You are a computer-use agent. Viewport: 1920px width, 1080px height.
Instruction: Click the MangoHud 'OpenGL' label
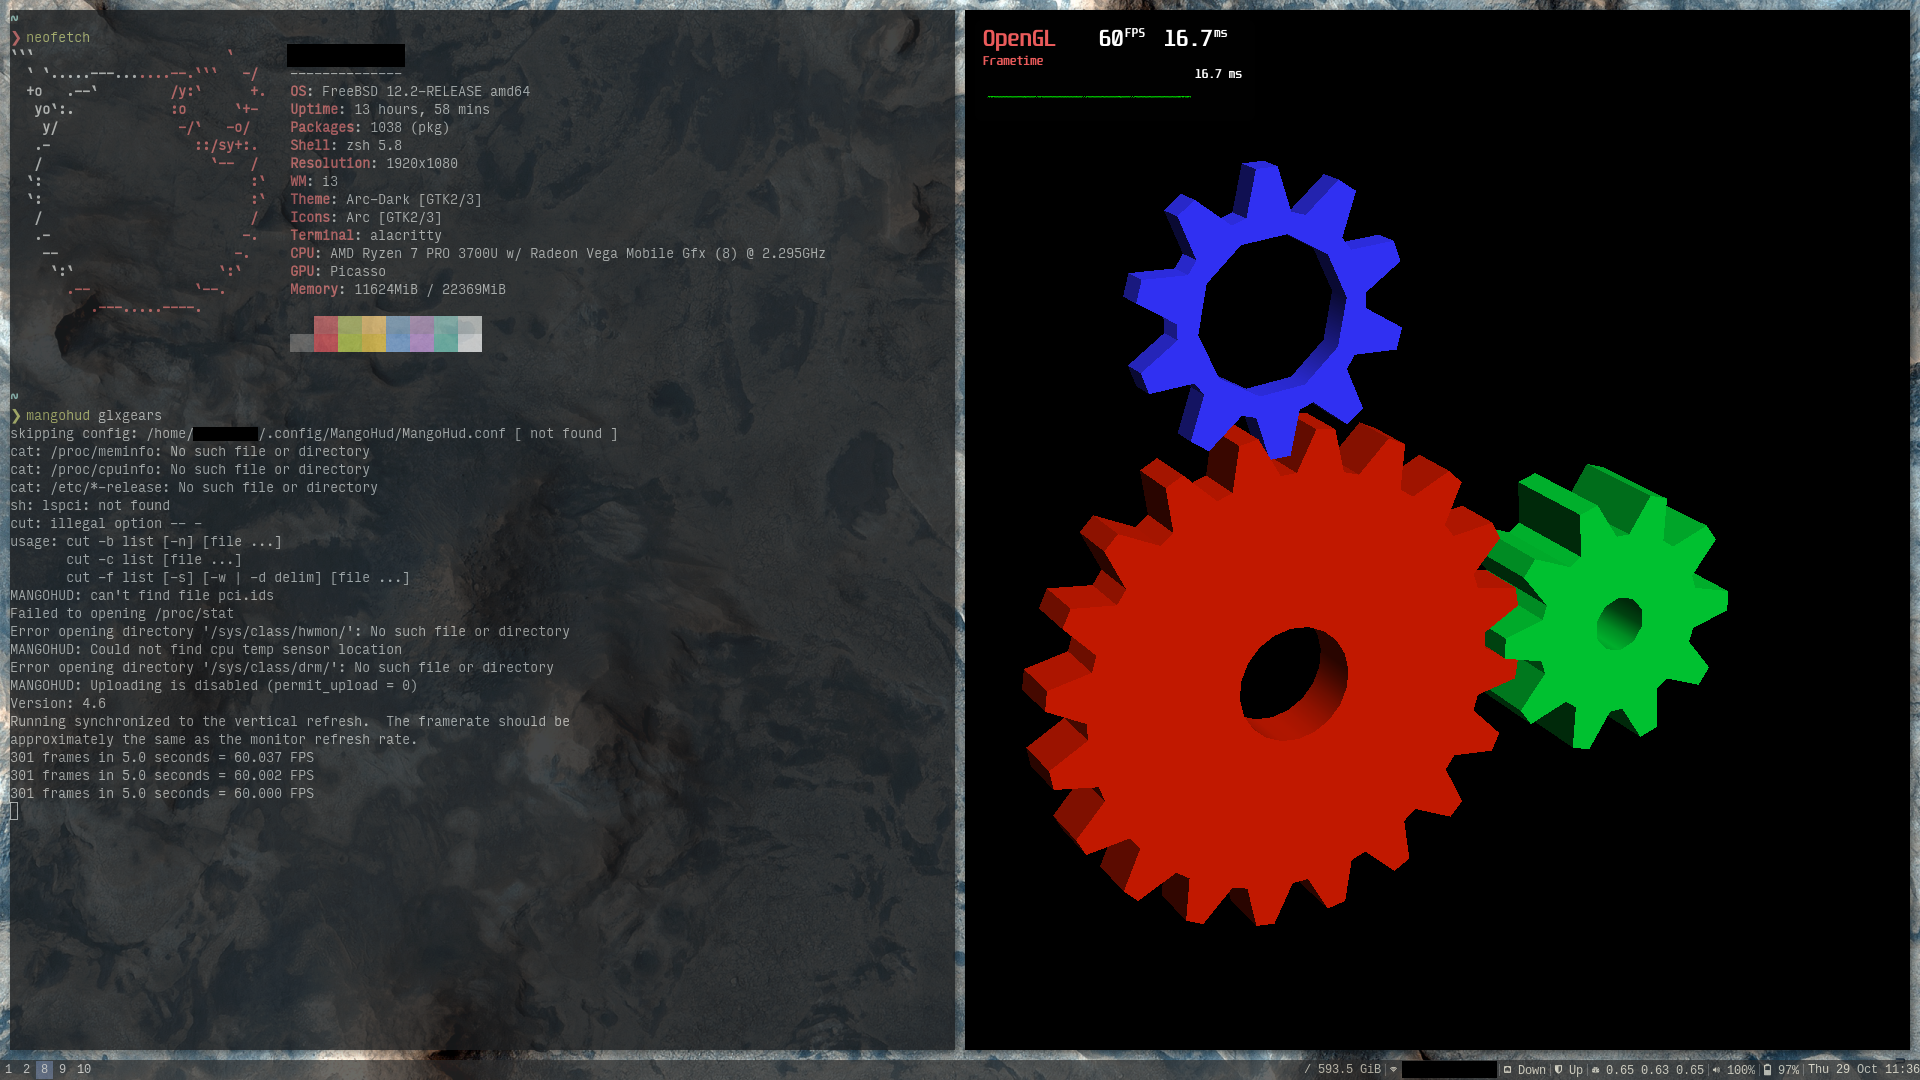[1018, 39]
